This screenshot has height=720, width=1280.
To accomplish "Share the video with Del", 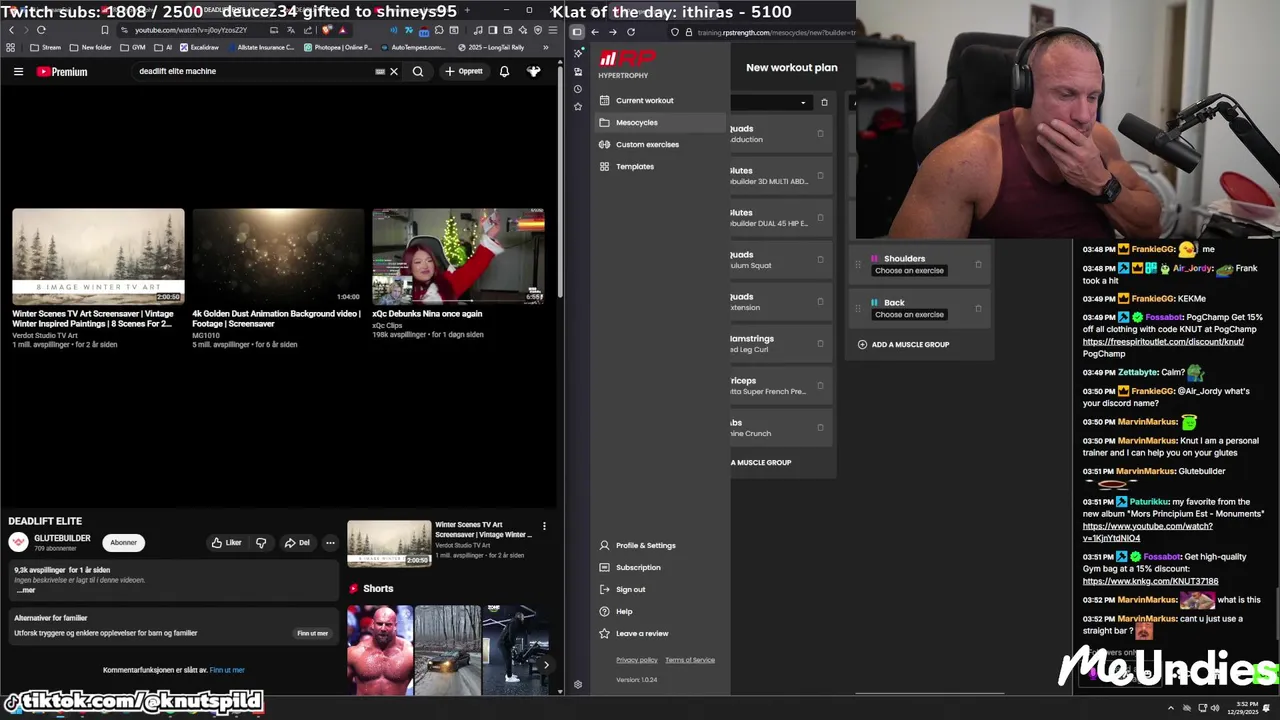I will click(297, 542).
